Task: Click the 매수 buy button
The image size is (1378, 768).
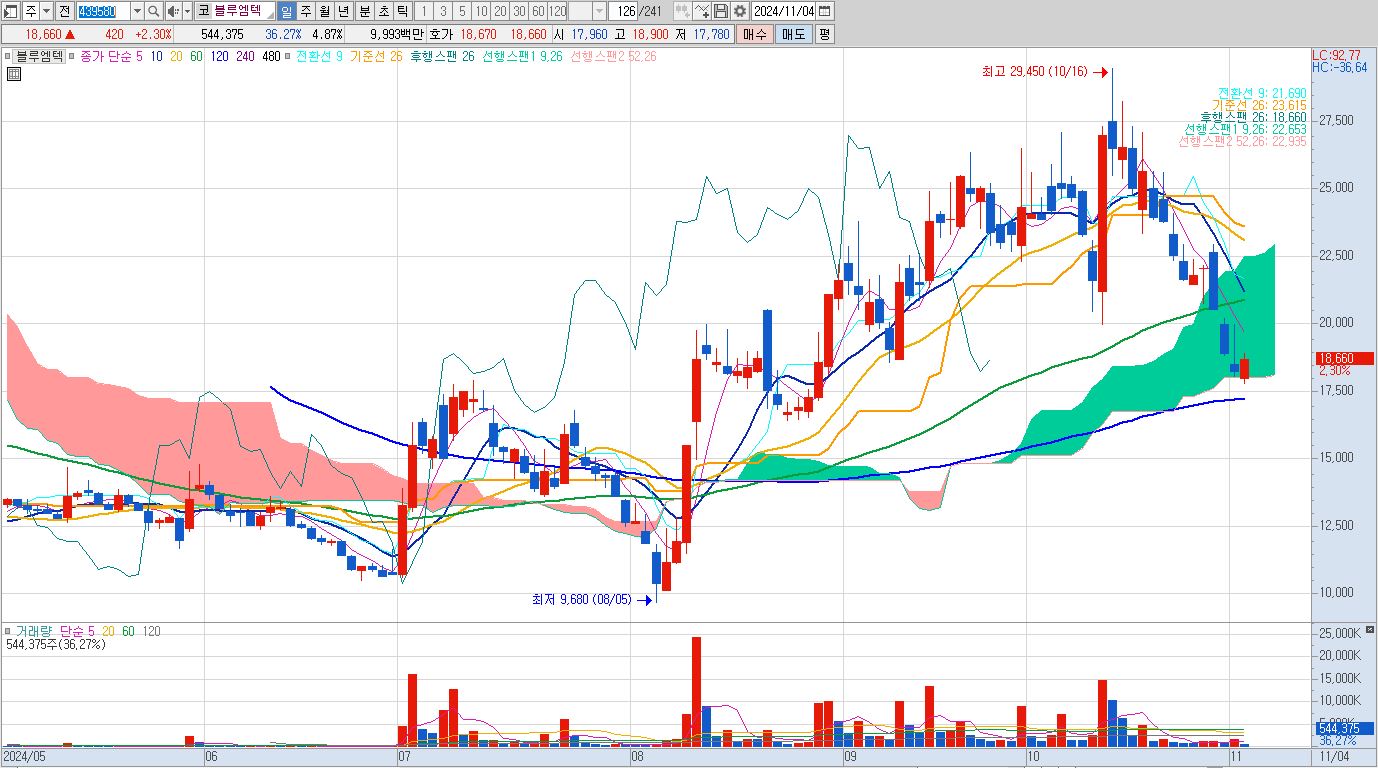Action: click(x=754, y=33)
